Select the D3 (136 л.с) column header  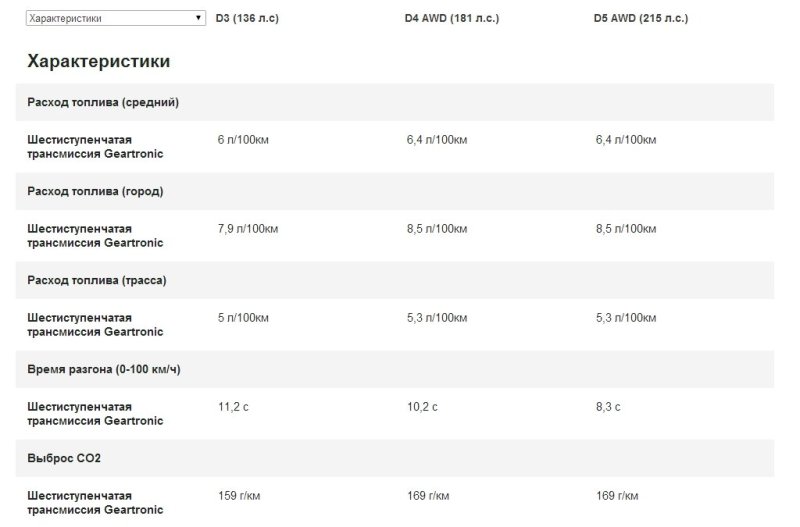(x=247, y=18)
